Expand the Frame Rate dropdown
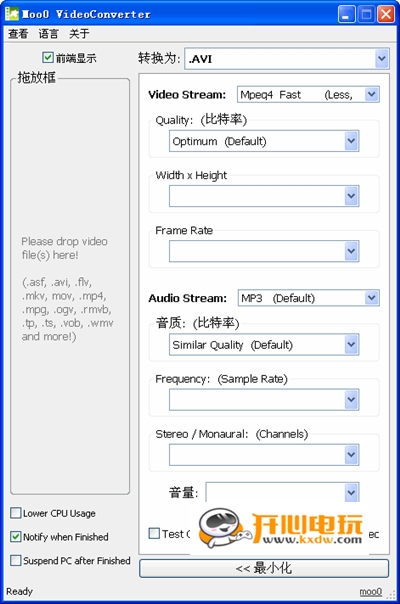 click(264, 251)
